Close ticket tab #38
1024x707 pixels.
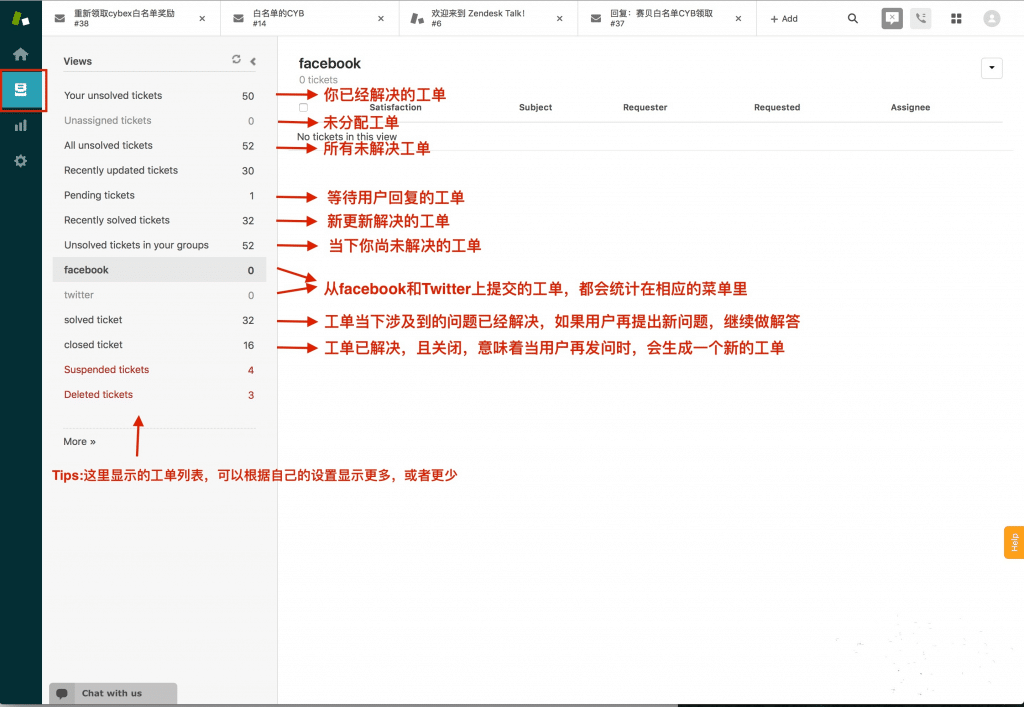pyautogui.click(x=202, y=18)
